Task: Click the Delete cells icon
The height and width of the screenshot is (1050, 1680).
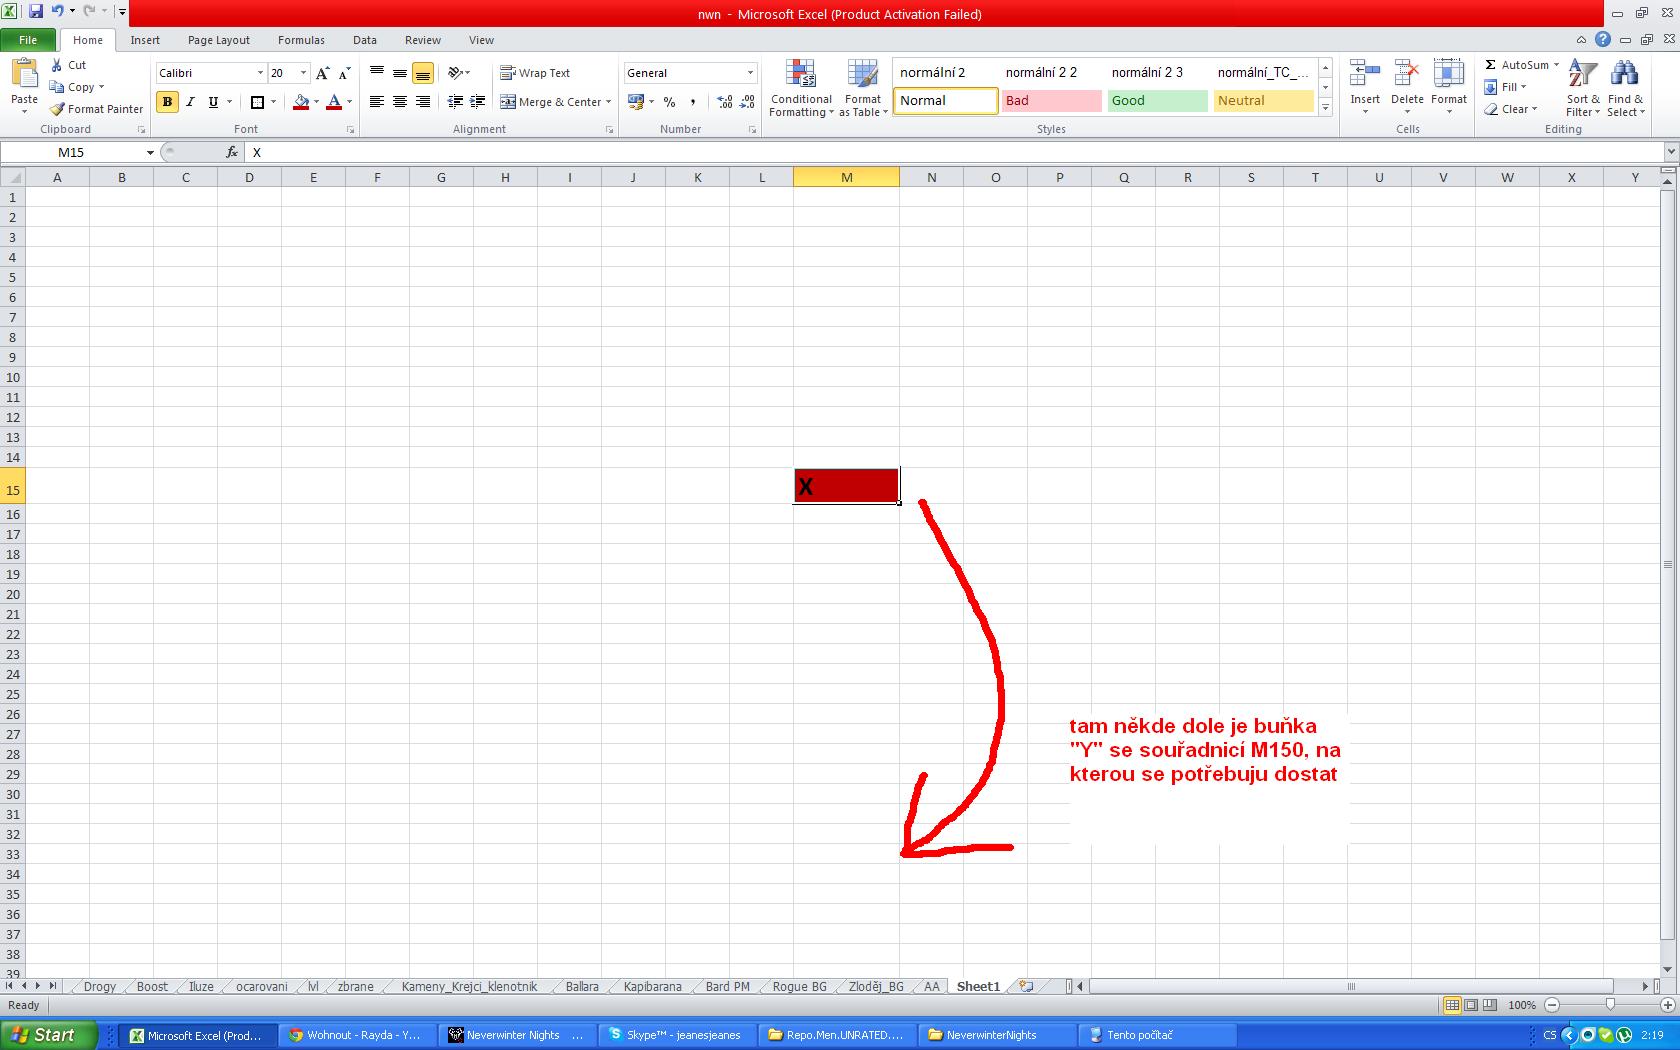Action: pos(1406,75)
